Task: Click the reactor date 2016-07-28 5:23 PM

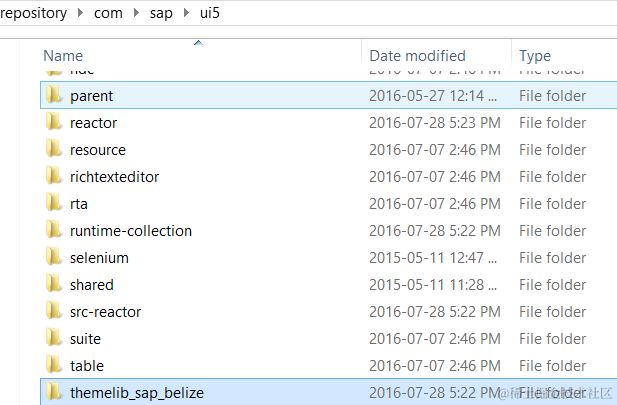Action: click(435, 123)
